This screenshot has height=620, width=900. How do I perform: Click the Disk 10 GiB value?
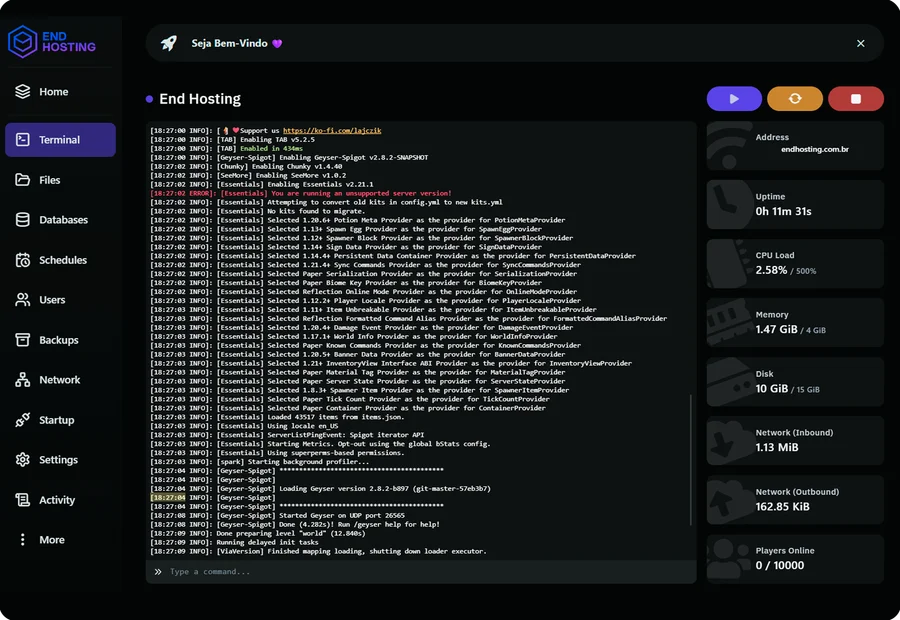coord(771,389)
